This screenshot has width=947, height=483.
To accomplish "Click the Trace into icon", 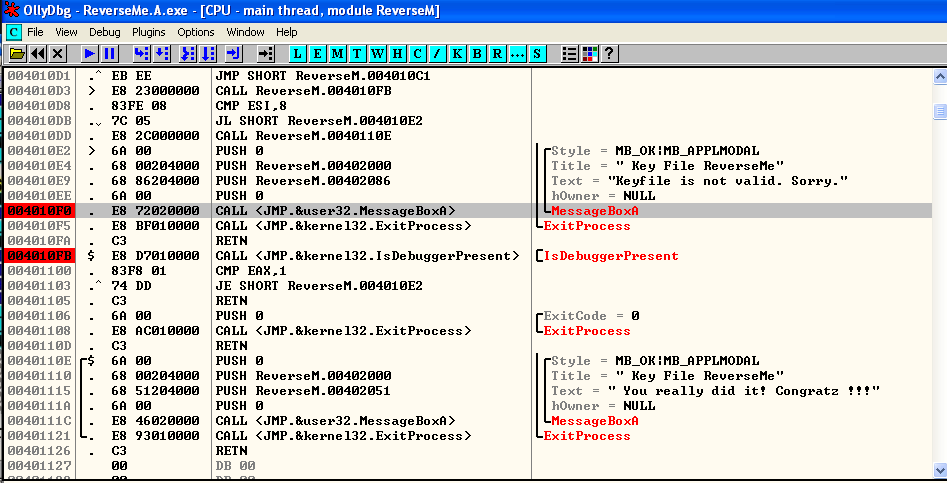I will 188,54.
